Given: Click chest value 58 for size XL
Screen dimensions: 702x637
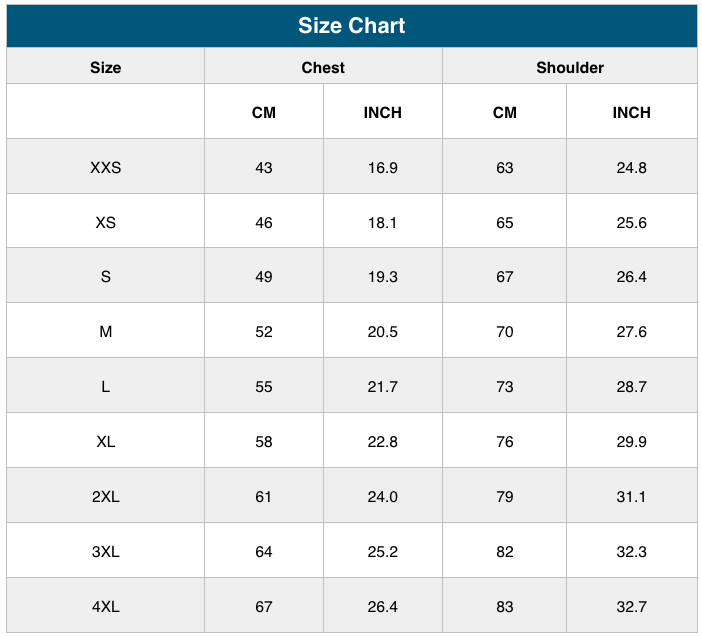Looking at the screenshot, I should click(264, 441).
